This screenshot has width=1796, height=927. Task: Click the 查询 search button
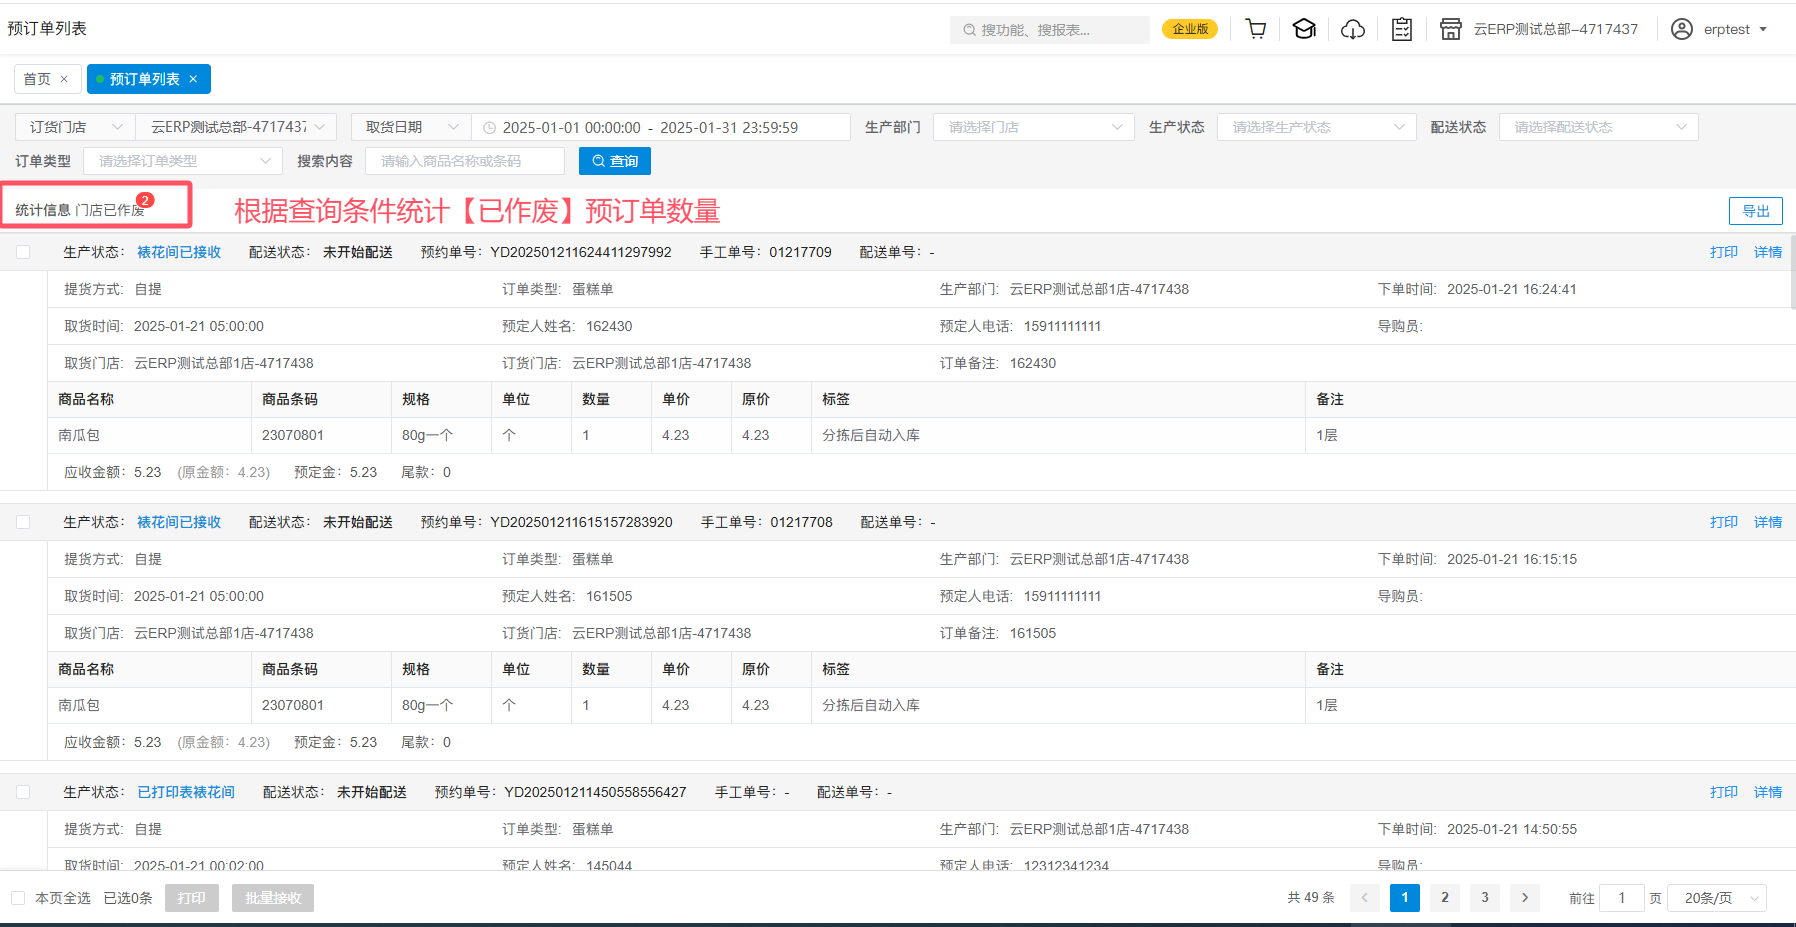615,161
